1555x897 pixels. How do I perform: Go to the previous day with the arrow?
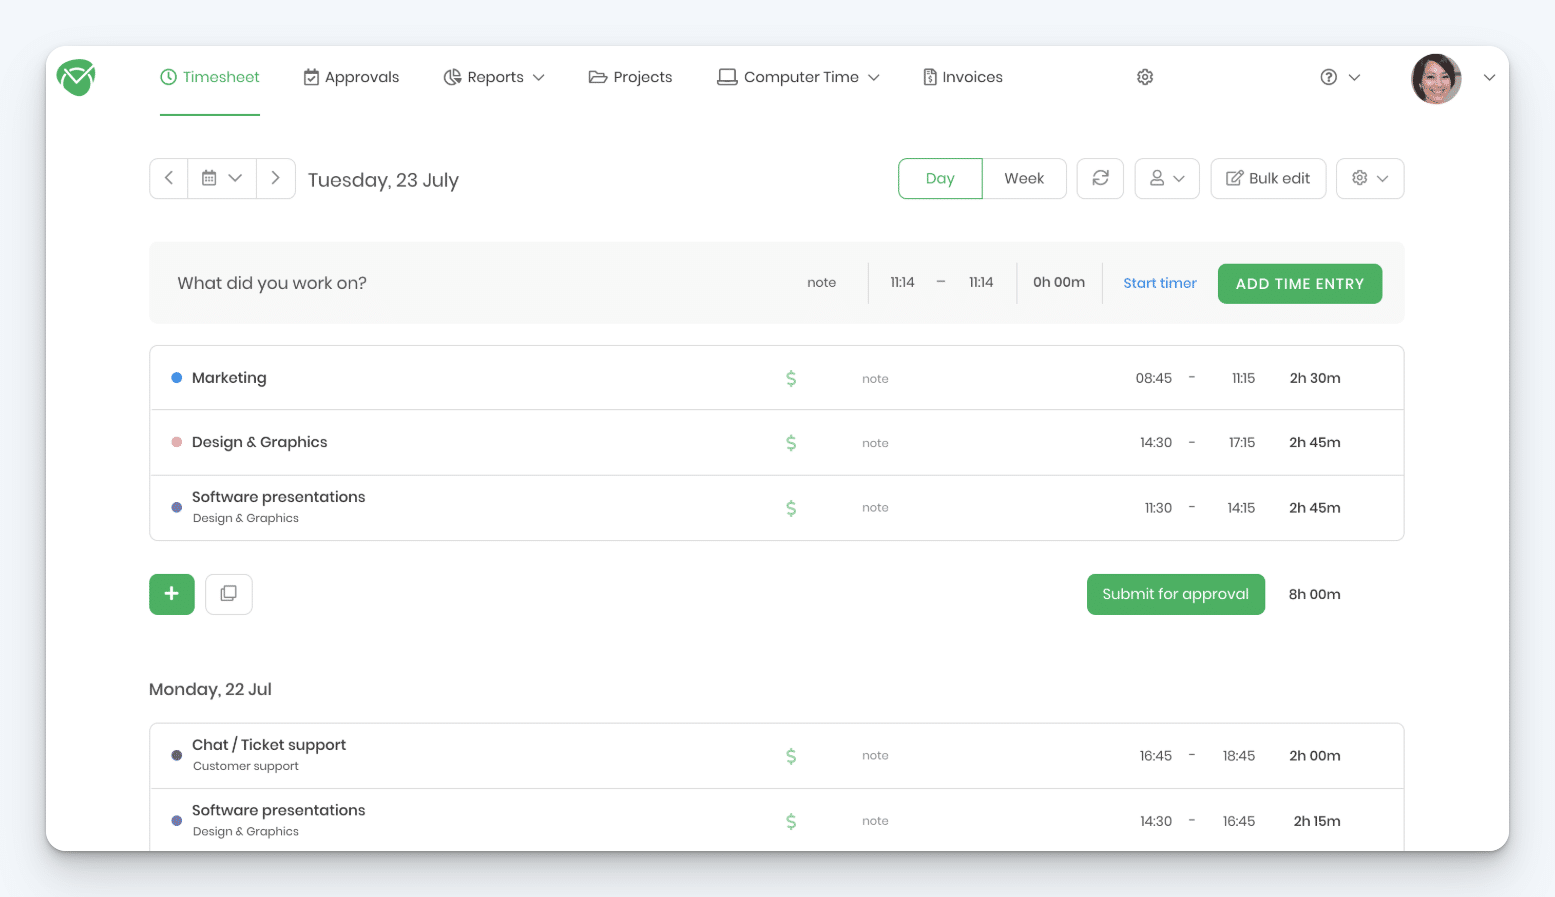click(x=168, y=177)
